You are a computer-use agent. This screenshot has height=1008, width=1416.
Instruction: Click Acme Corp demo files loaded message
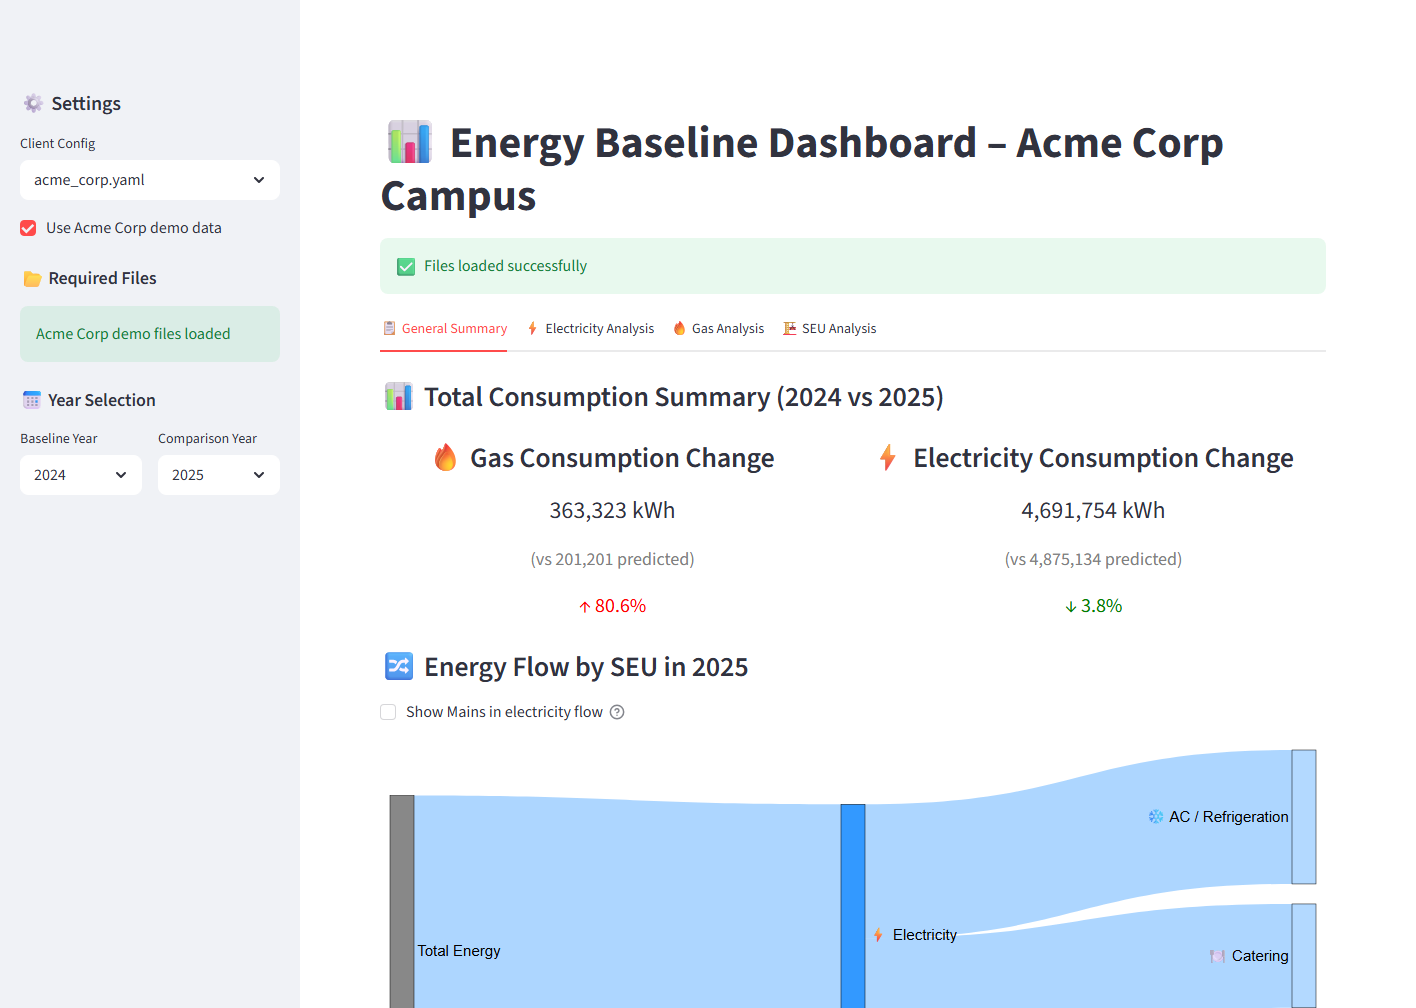point(150,334)
